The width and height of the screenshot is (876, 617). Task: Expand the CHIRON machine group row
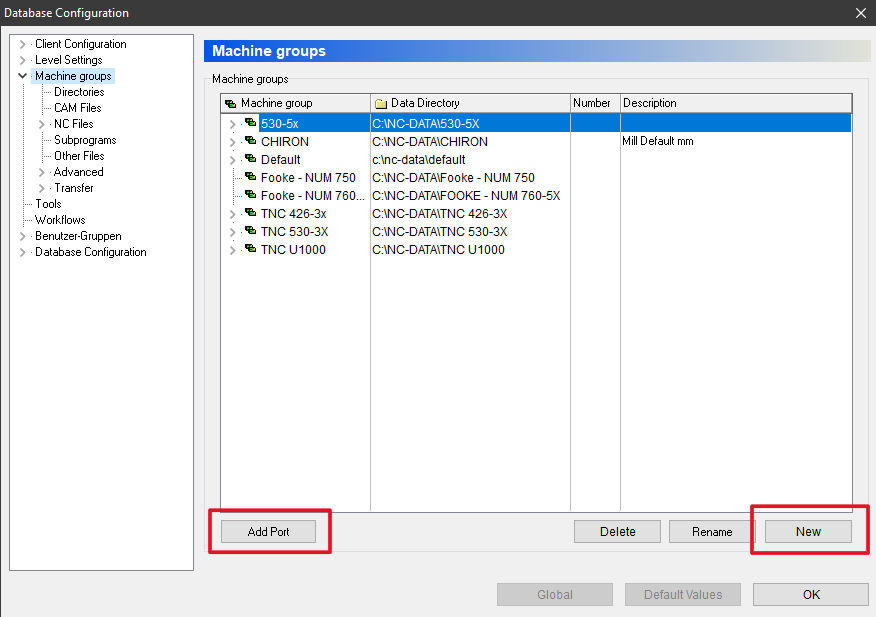point(232,142)
